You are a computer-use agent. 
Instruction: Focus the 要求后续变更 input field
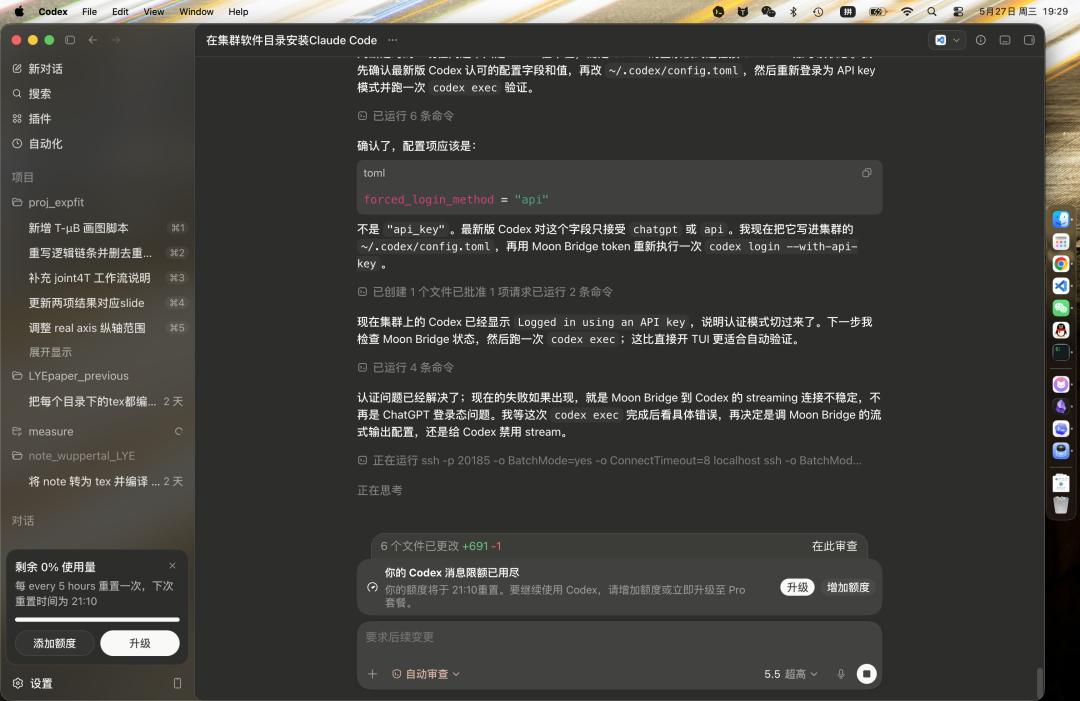click(x=619, y=638)
